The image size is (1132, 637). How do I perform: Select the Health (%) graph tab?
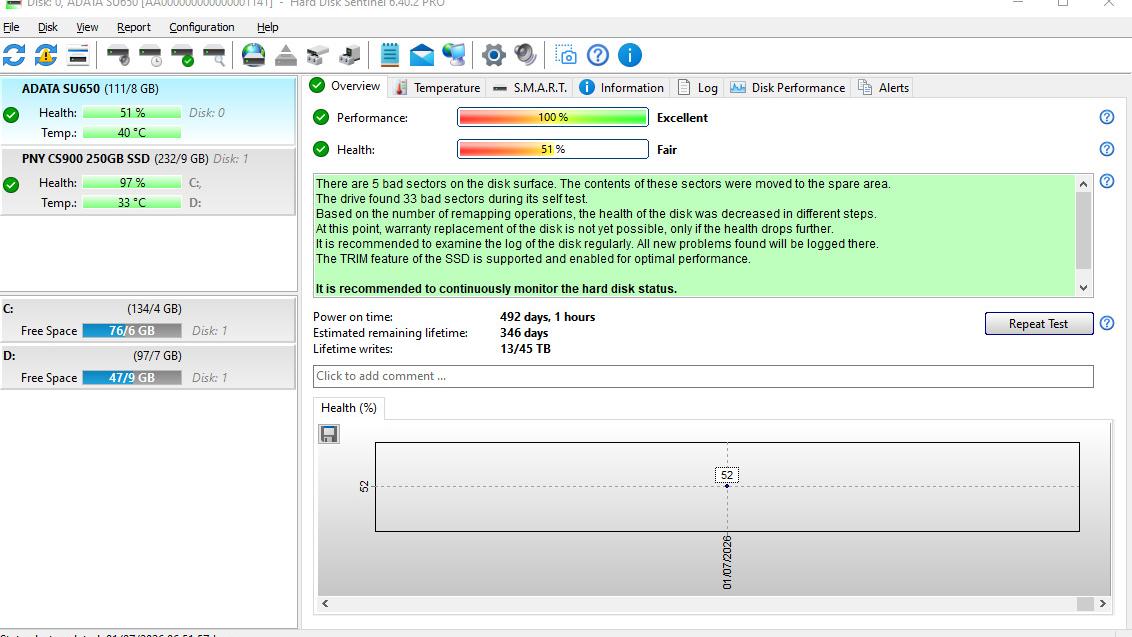click(349, 408)
